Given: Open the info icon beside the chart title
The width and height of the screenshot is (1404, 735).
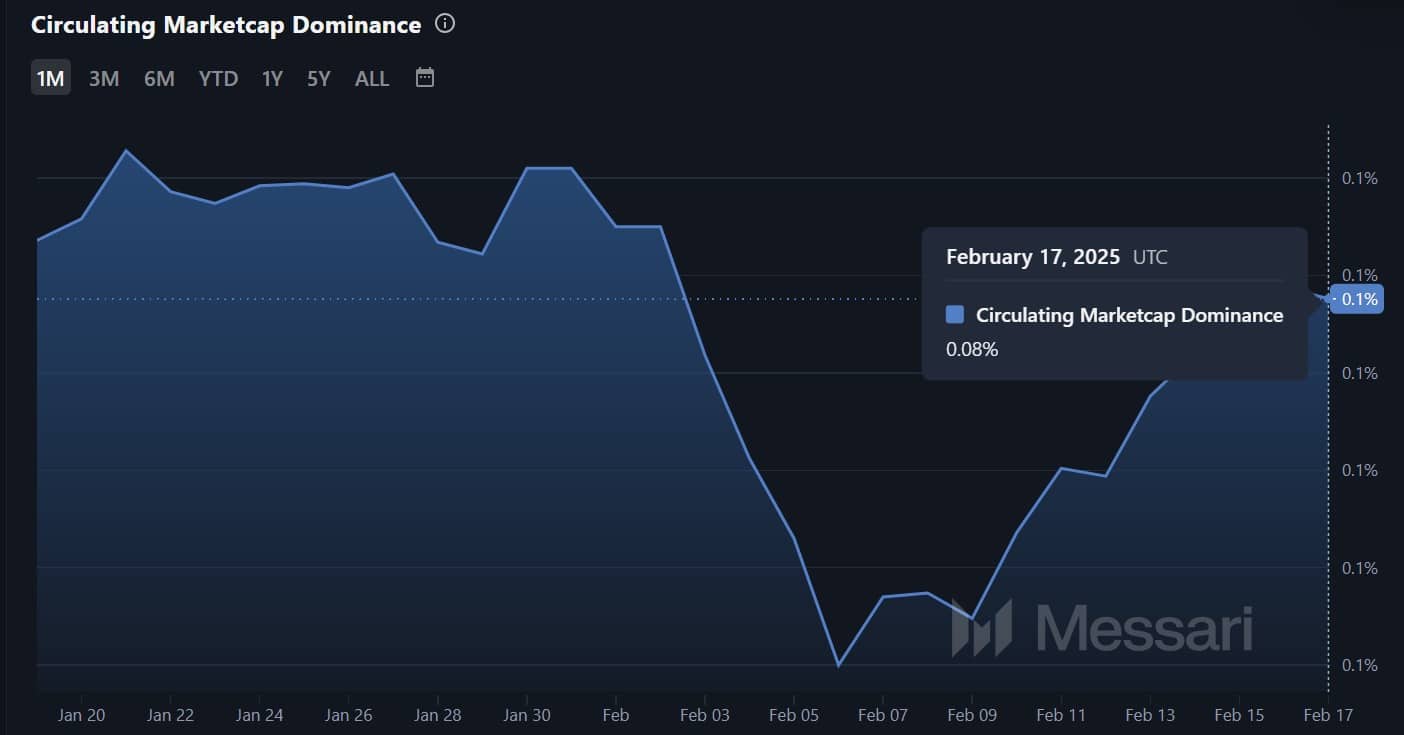Looking at the screenshot, I should point(446,24).
